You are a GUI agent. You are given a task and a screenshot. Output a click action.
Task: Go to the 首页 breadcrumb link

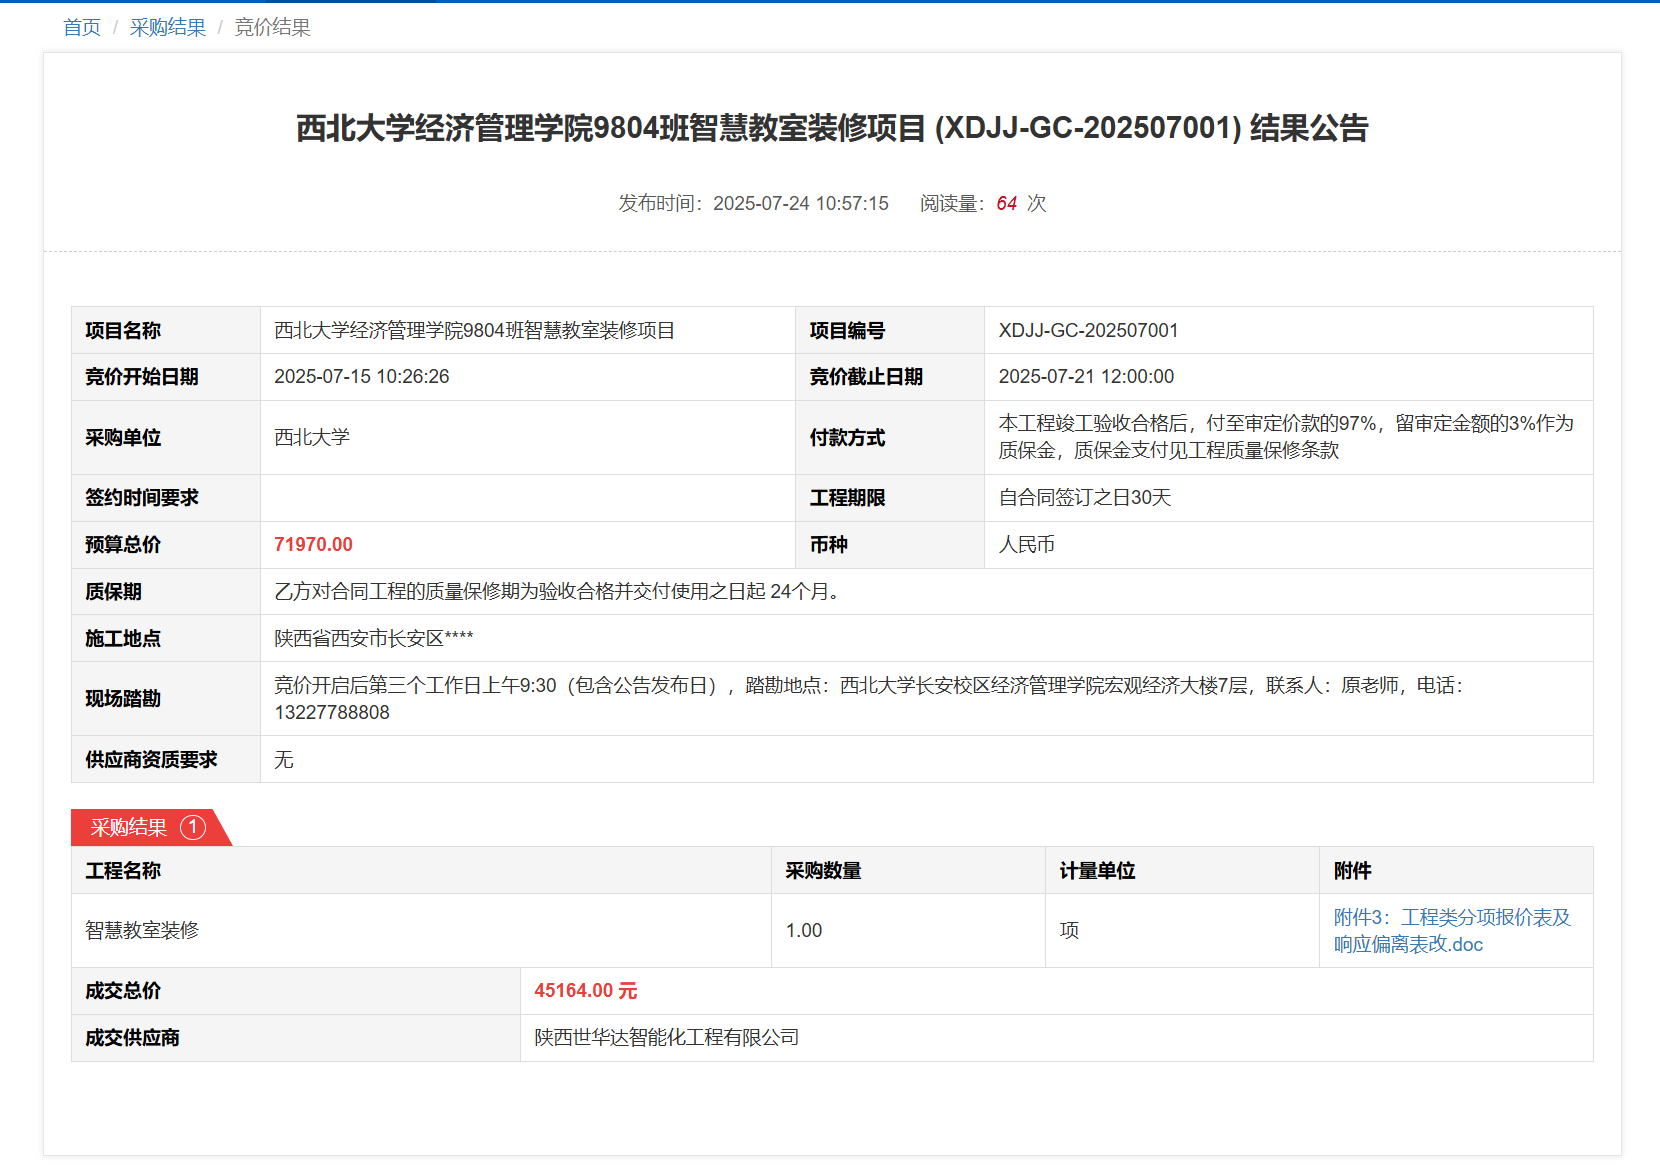[x=82, y=28]
